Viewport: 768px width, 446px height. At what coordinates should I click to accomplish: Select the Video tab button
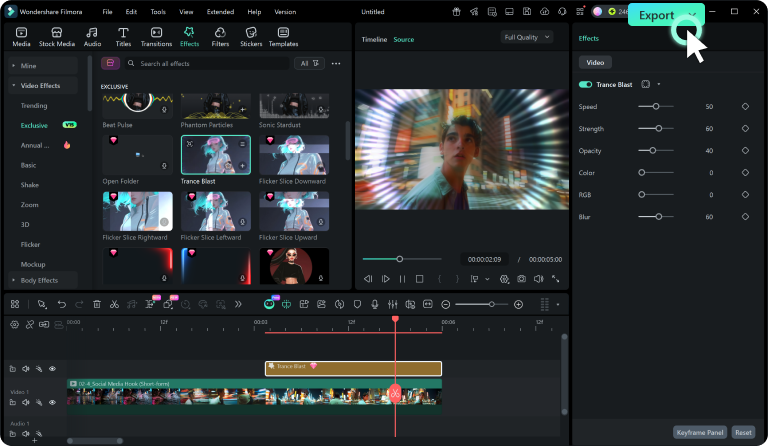pyautogui.click(x=595, y=62)
